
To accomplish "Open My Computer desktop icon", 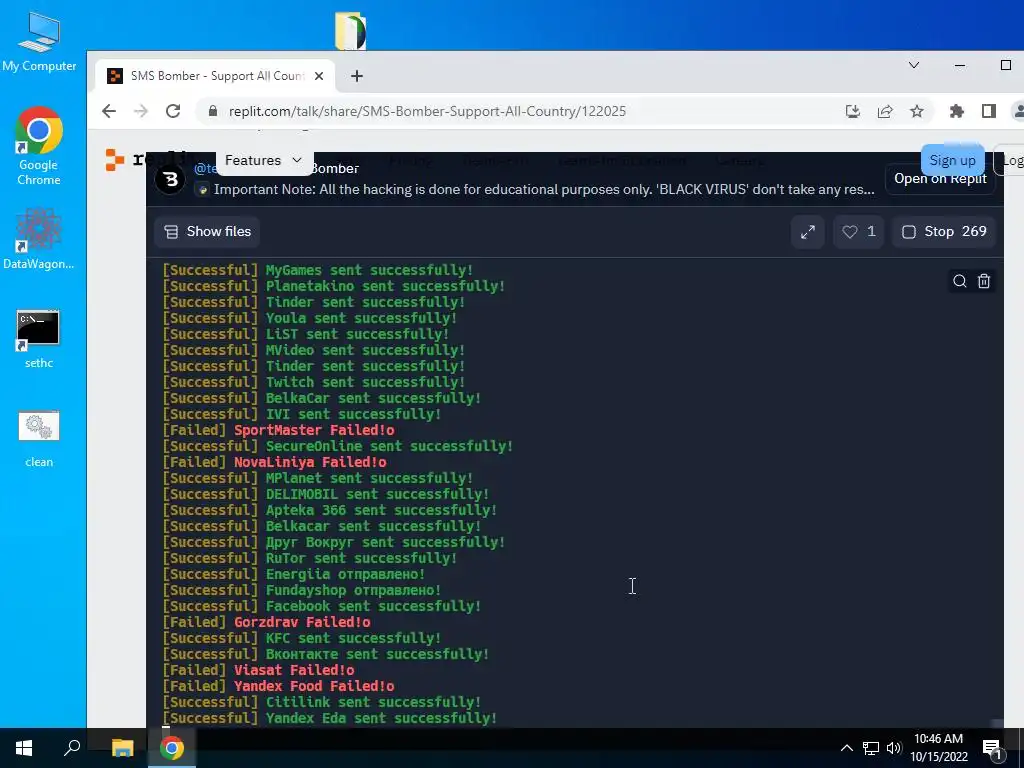I will click(x=39, y=41).
